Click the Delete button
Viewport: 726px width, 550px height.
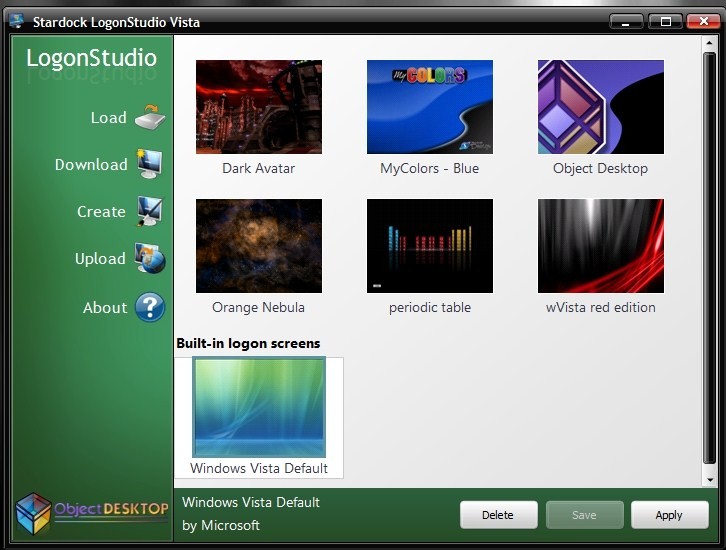pyautogui.click(x=499, y=515)
